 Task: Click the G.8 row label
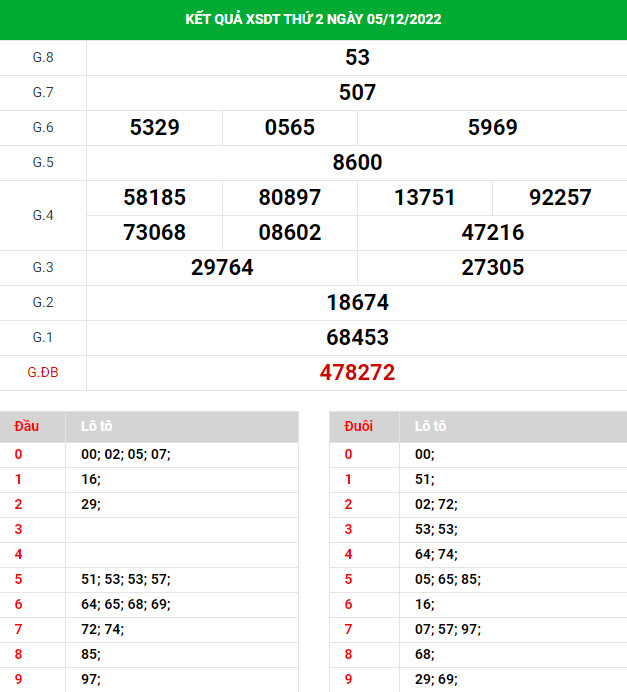(43, 57)
